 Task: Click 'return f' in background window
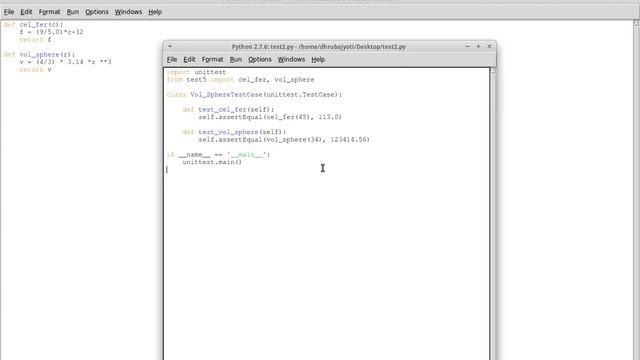coord(35,40)
